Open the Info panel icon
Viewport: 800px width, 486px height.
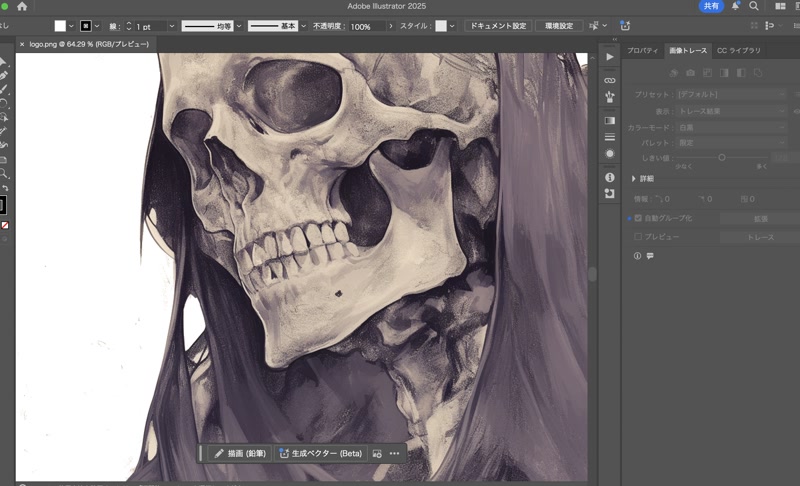point(610,177)
